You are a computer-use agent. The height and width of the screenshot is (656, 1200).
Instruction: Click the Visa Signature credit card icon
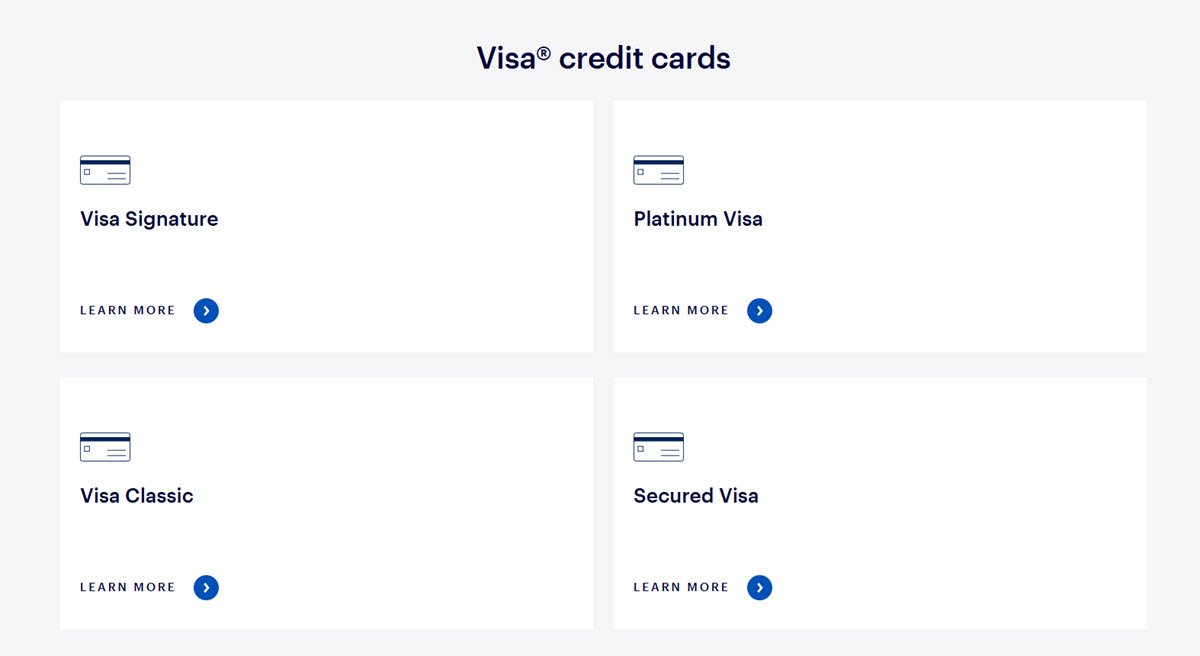point(104,170)
